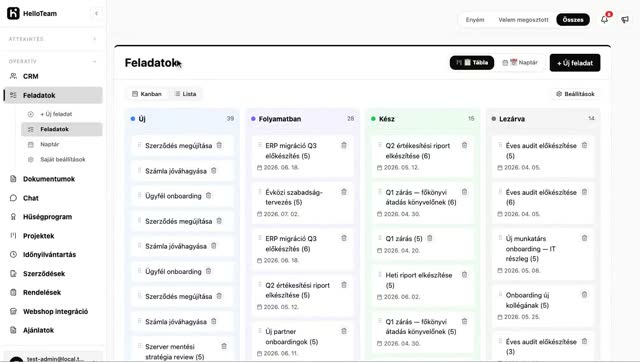The height and width of the screenshot is (362, 640).
Task: Select the Kanban view tab
Action: tap(147, 94)
